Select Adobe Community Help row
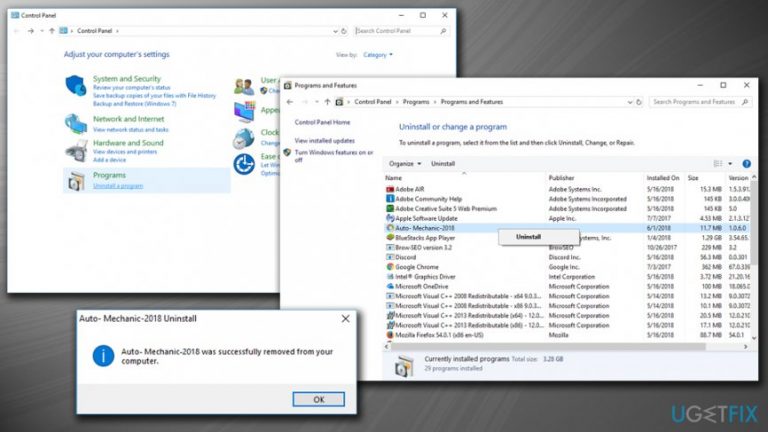The height and width of the screenshot is (432, 768). click(567, 199)
